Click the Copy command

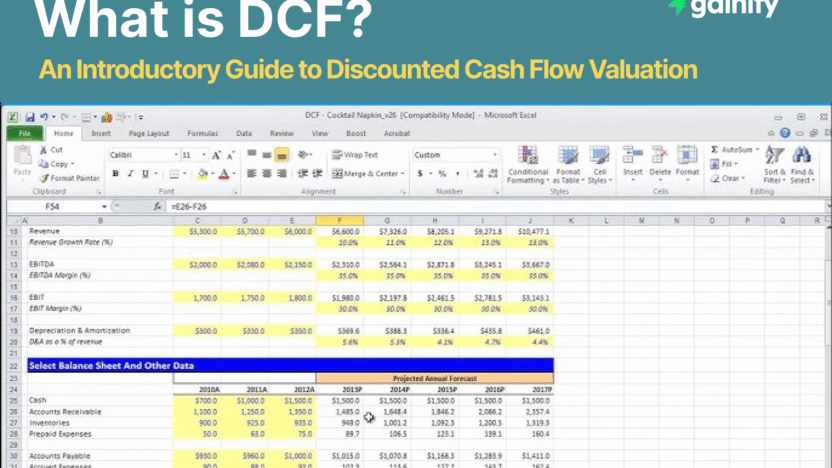point(55,164)
